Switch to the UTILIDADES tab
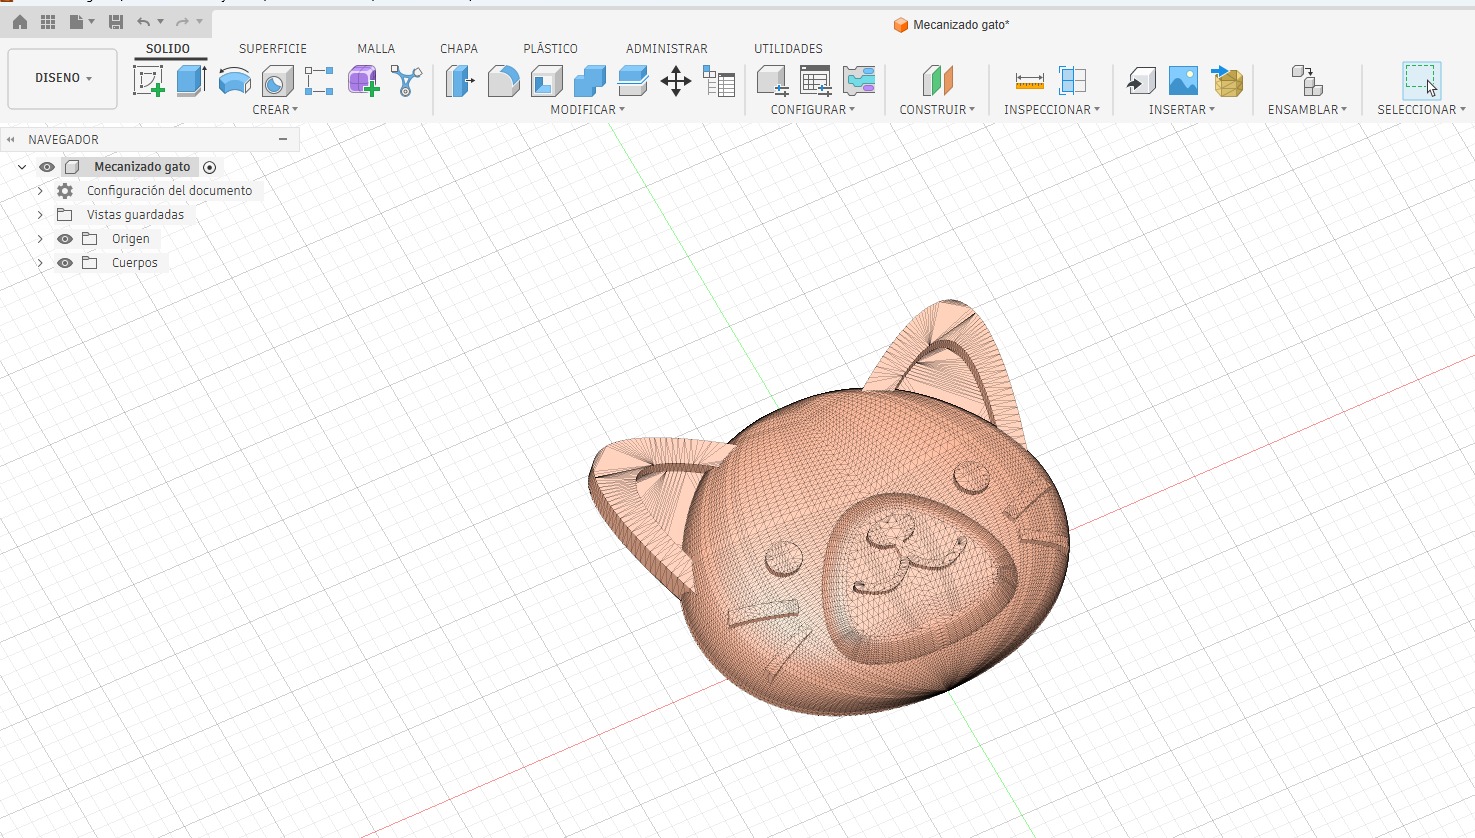Image resolution: width=1475 pixels, height=838 pixels. pos(788,48)
